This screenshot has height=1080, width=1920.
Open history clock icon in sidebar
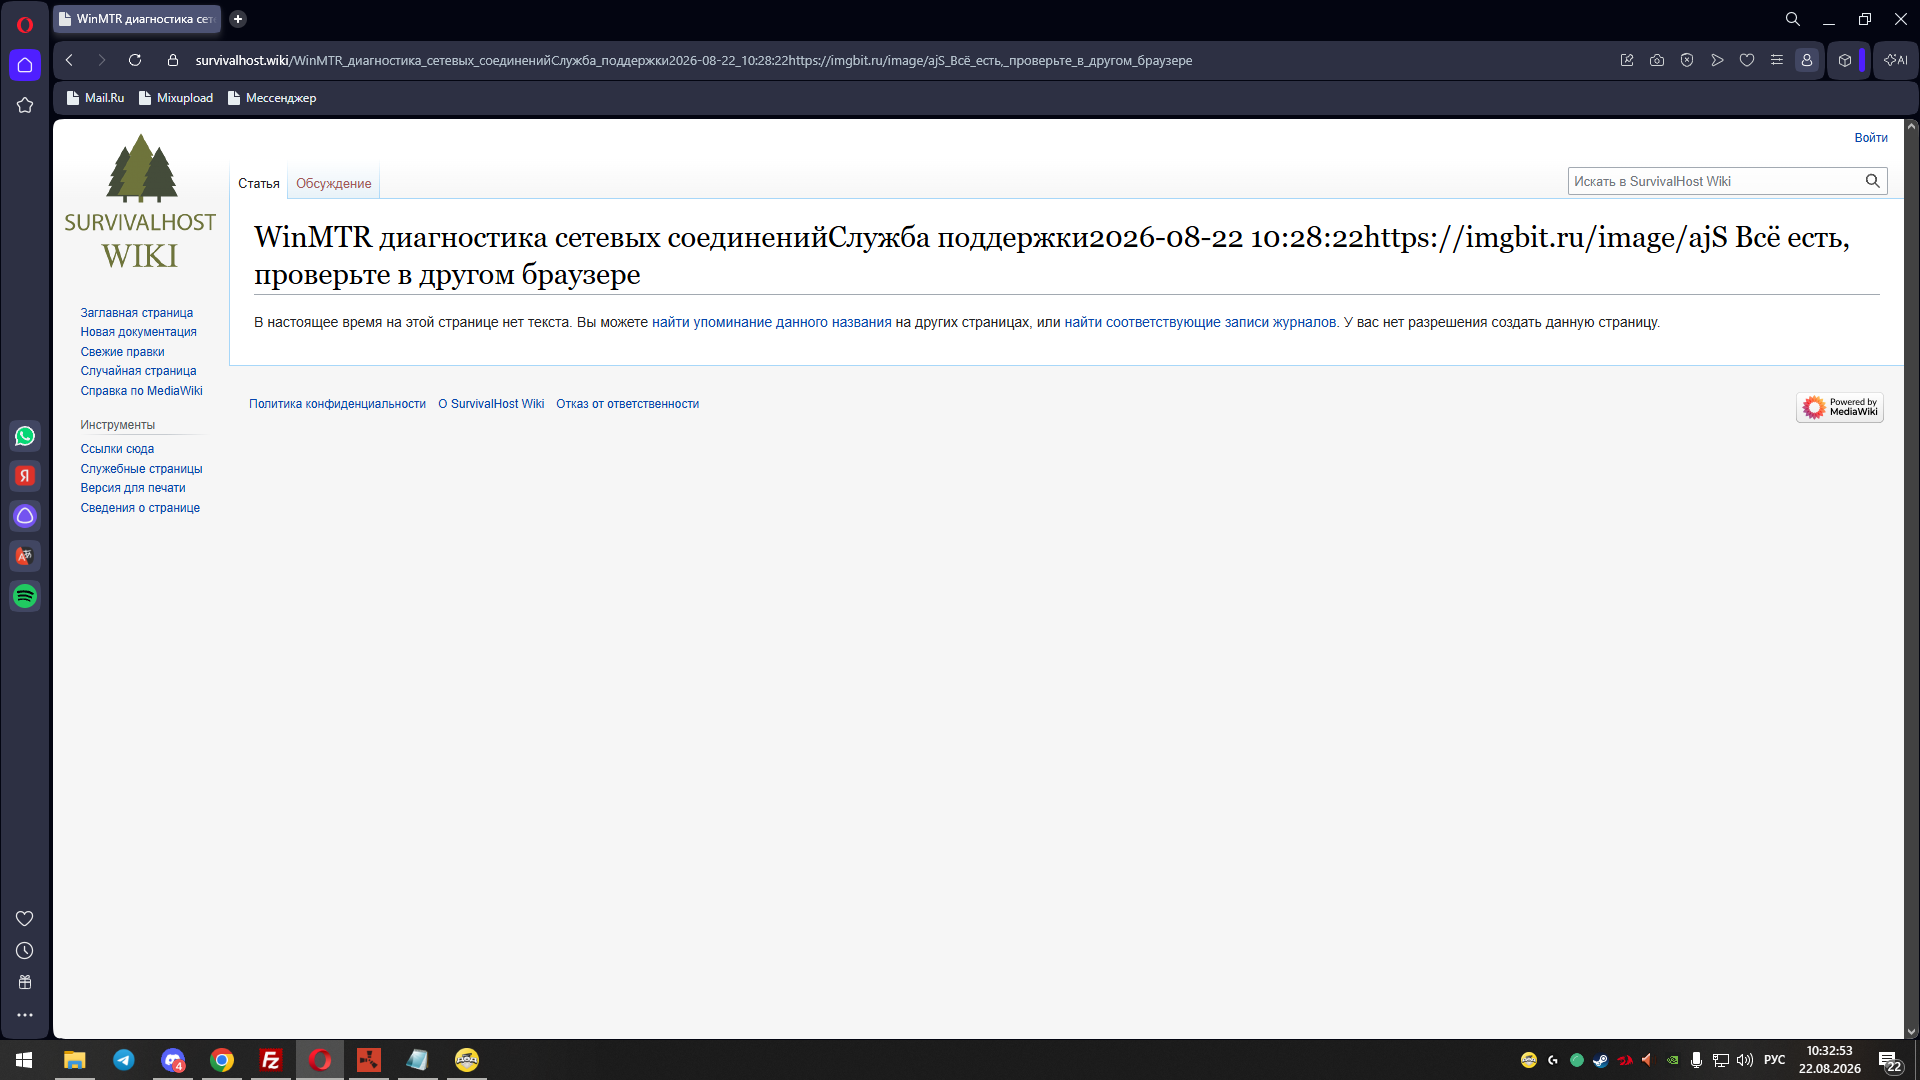25,951
